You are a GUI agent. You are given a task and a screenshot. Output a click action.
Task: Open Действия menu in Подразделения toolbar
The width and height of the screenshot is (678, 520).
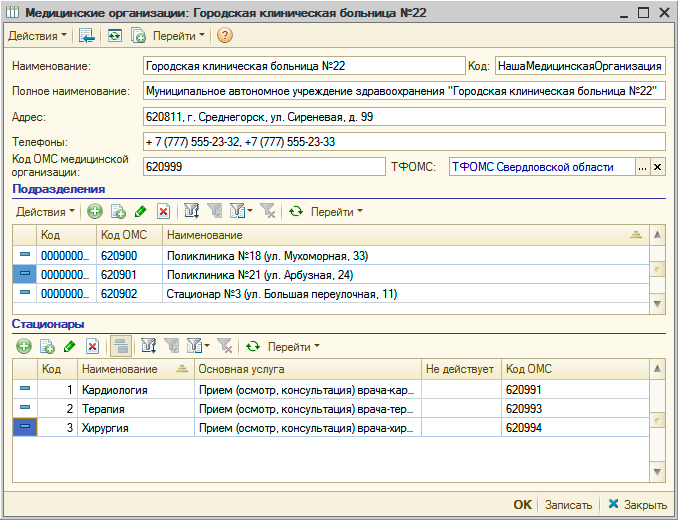click(x=46, y=211)
